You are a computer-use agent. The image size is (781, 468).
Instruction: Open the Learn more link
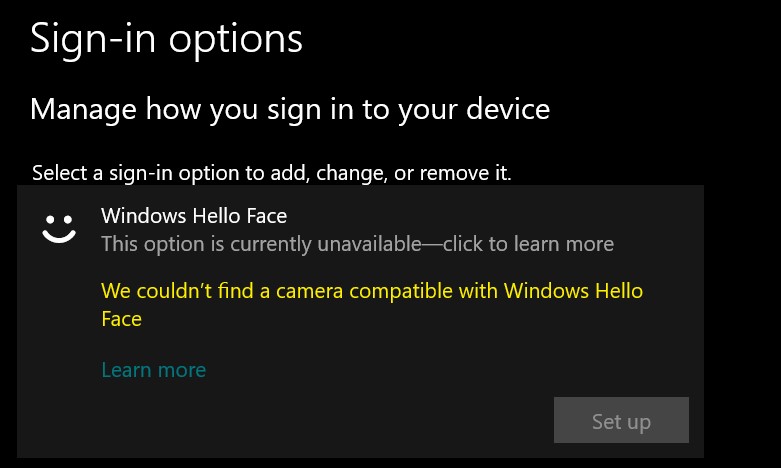(153, 370)
